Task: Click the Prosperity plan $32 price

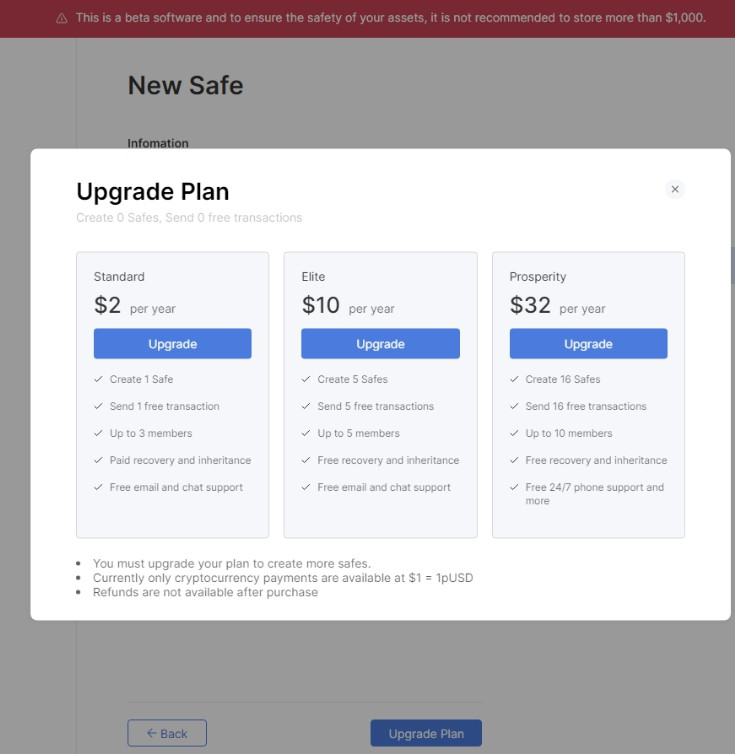Action: [530, 306]
